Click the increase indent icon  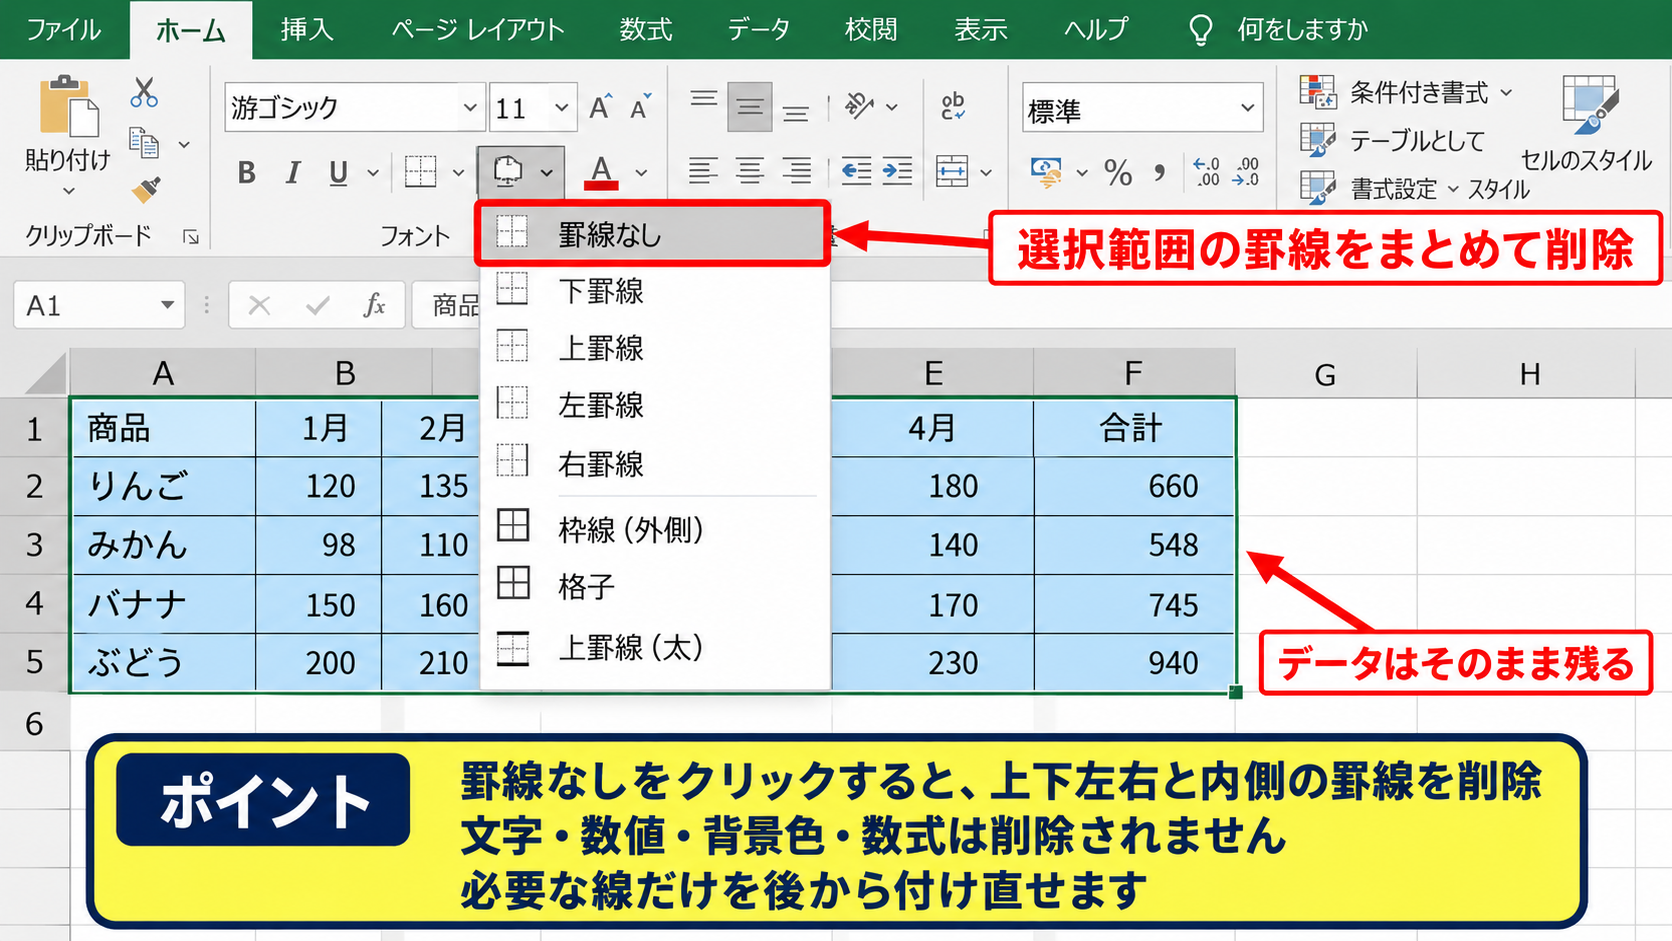pyautogui.click(x=897, y=171)
